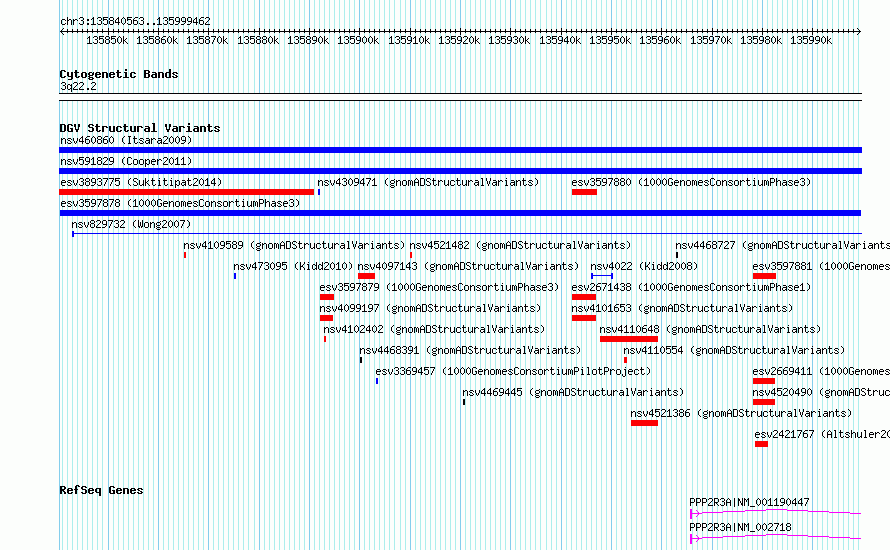
Task: Click the 135850k ruler tick label
Action: [107, 40]
